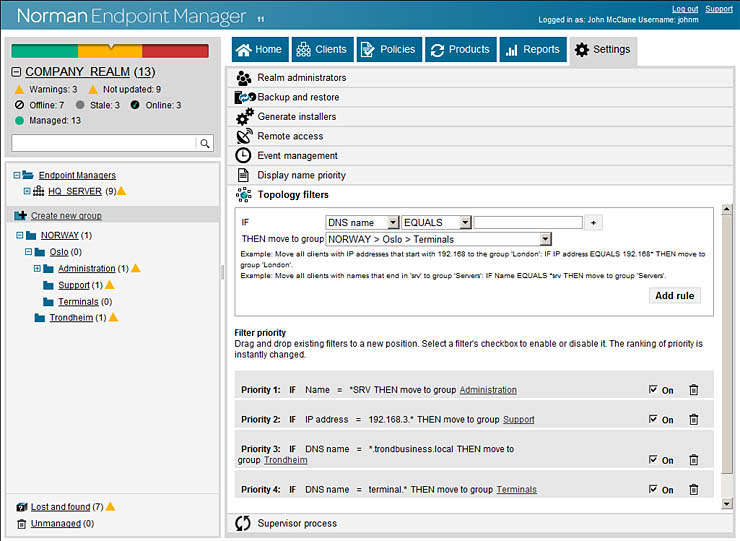Open the Reports tab

coord(532,50)
